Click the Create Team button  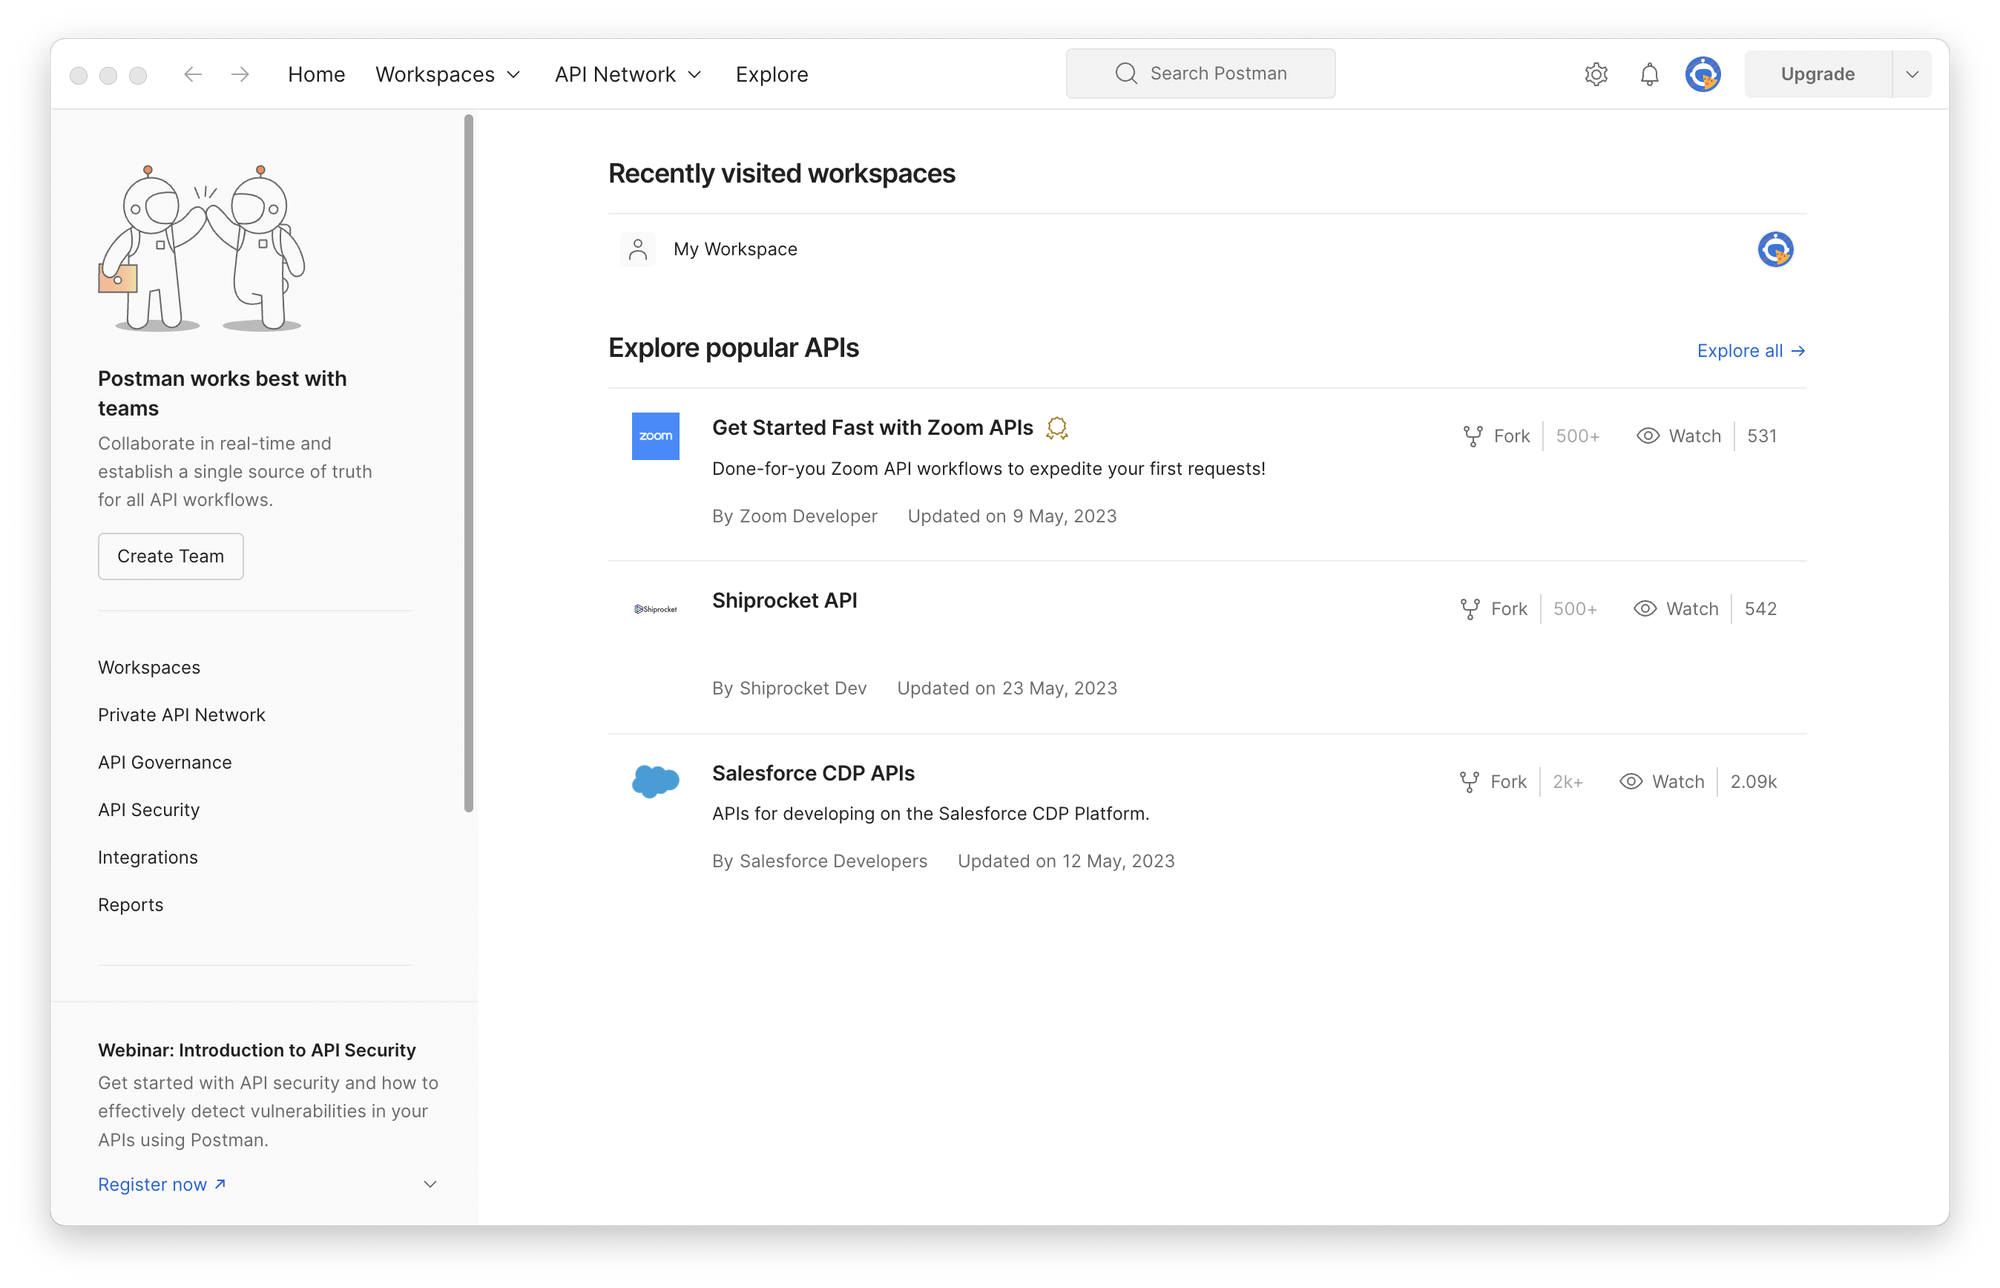(171, 556)
